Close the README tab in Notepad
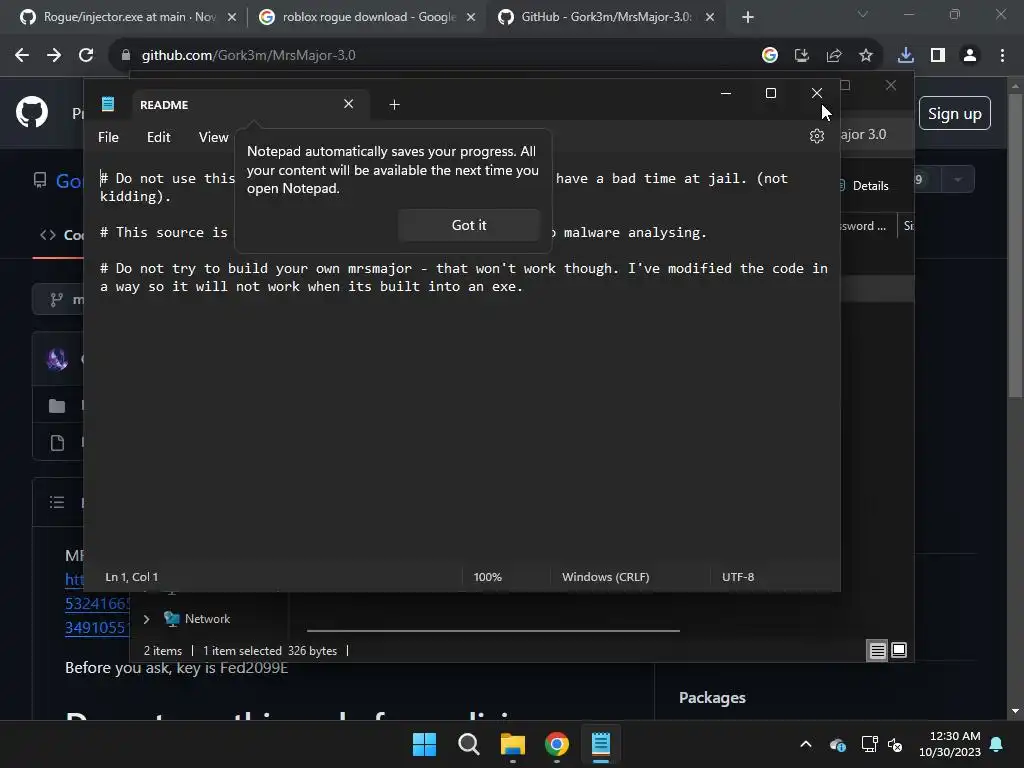 [349, 104]
